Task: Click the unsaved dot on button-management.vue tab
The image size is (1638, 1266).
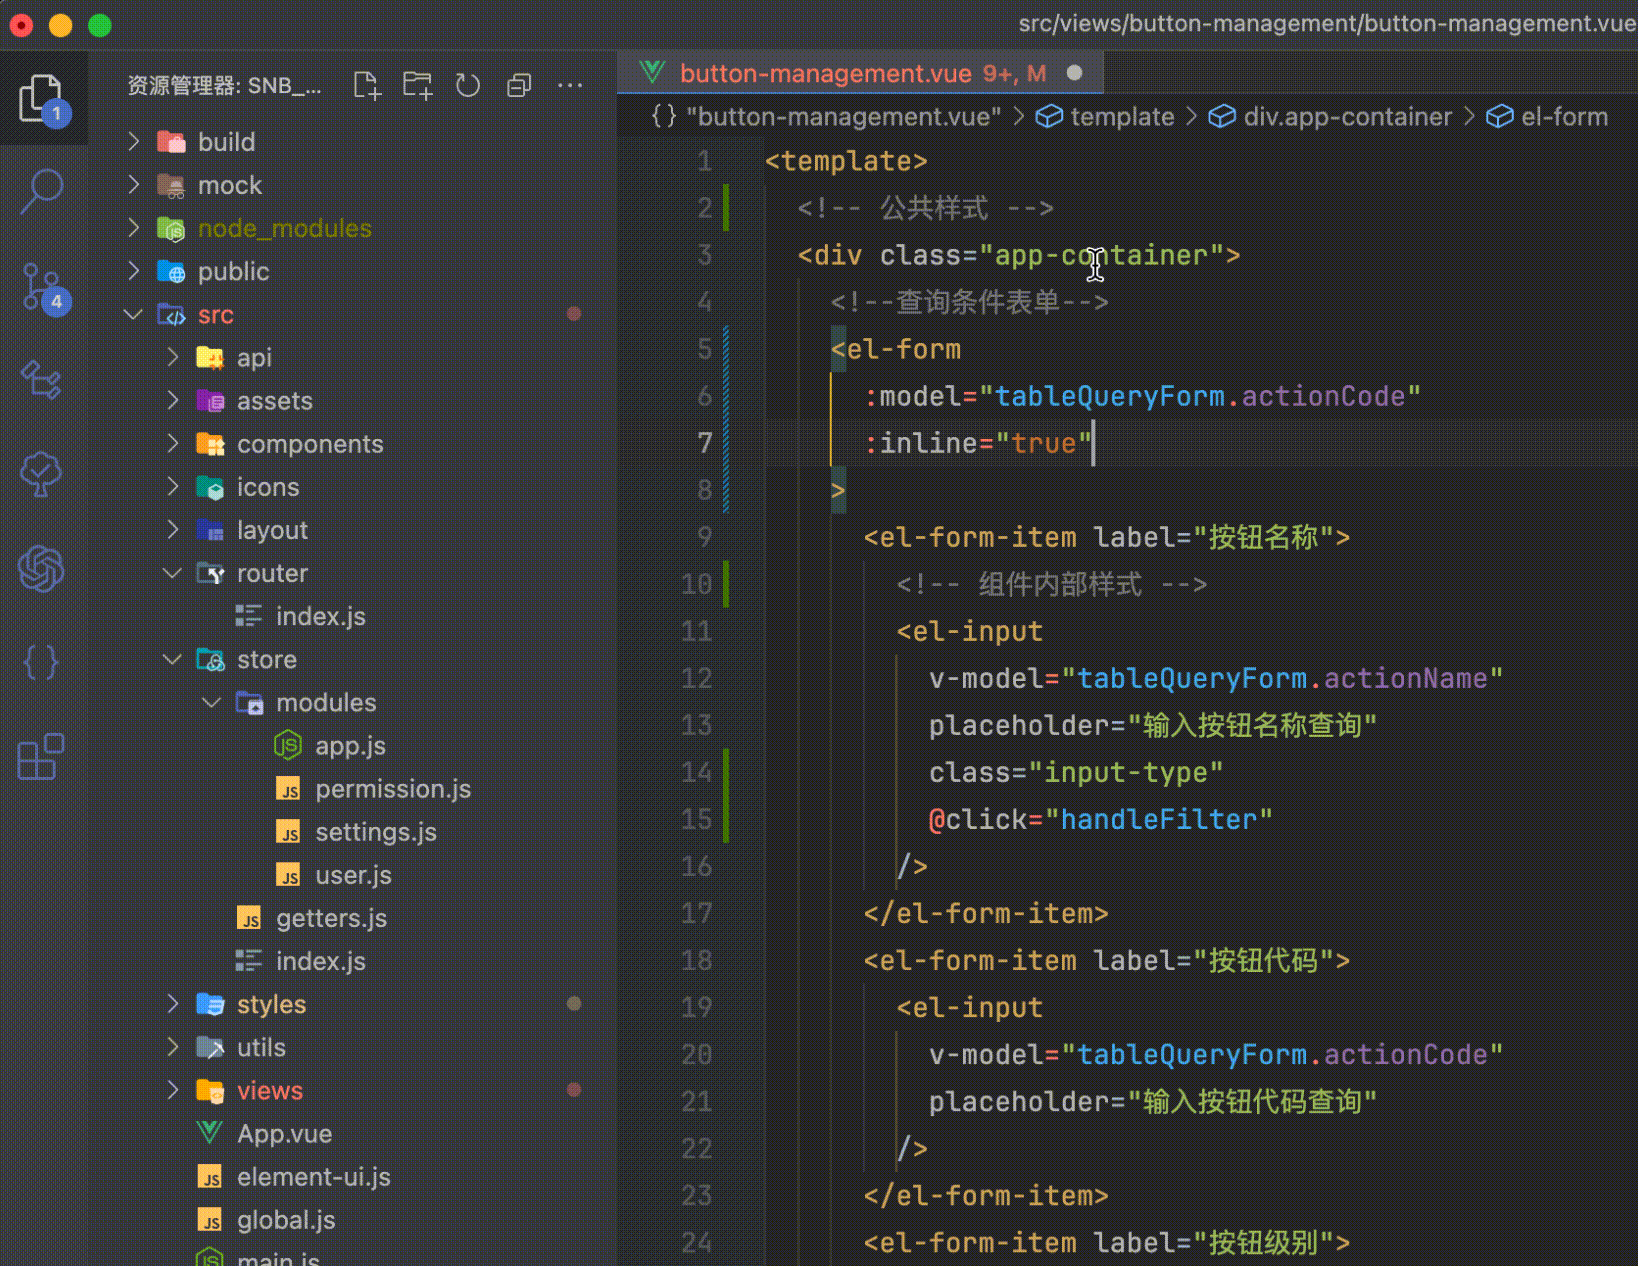Action: point(1075,73)
